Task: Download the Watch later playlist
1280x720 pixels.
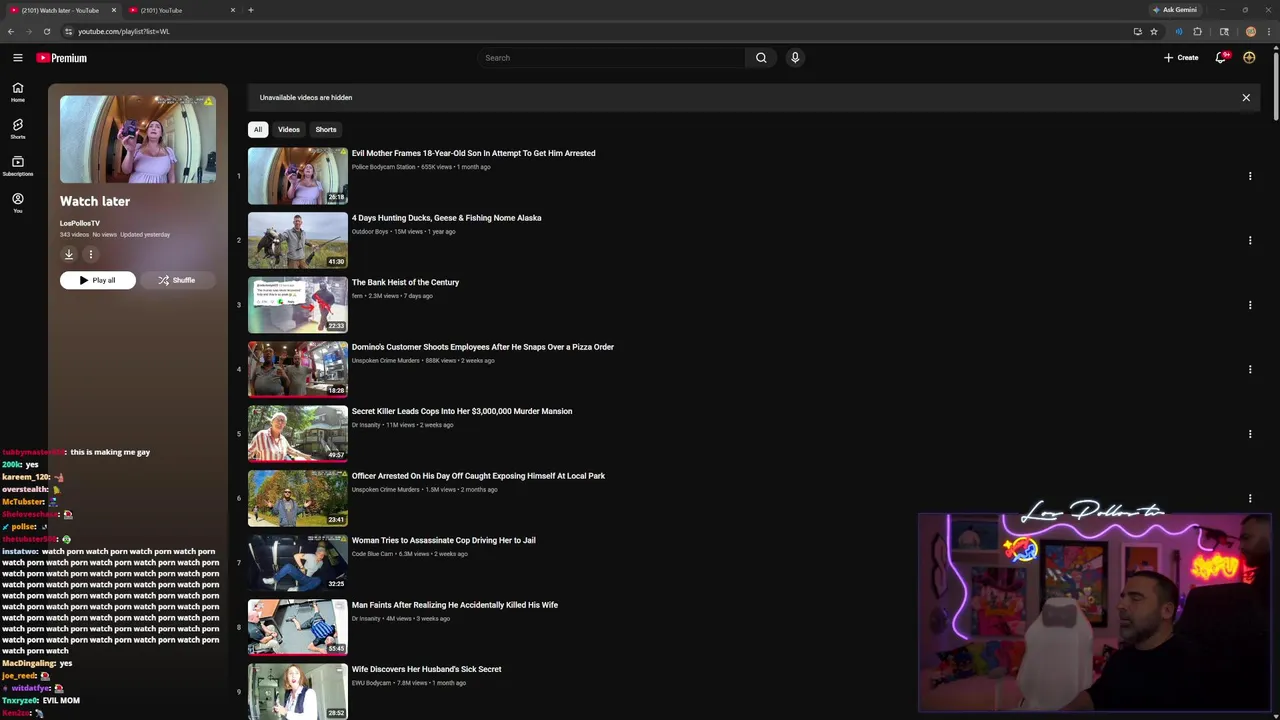Action: 69,254
